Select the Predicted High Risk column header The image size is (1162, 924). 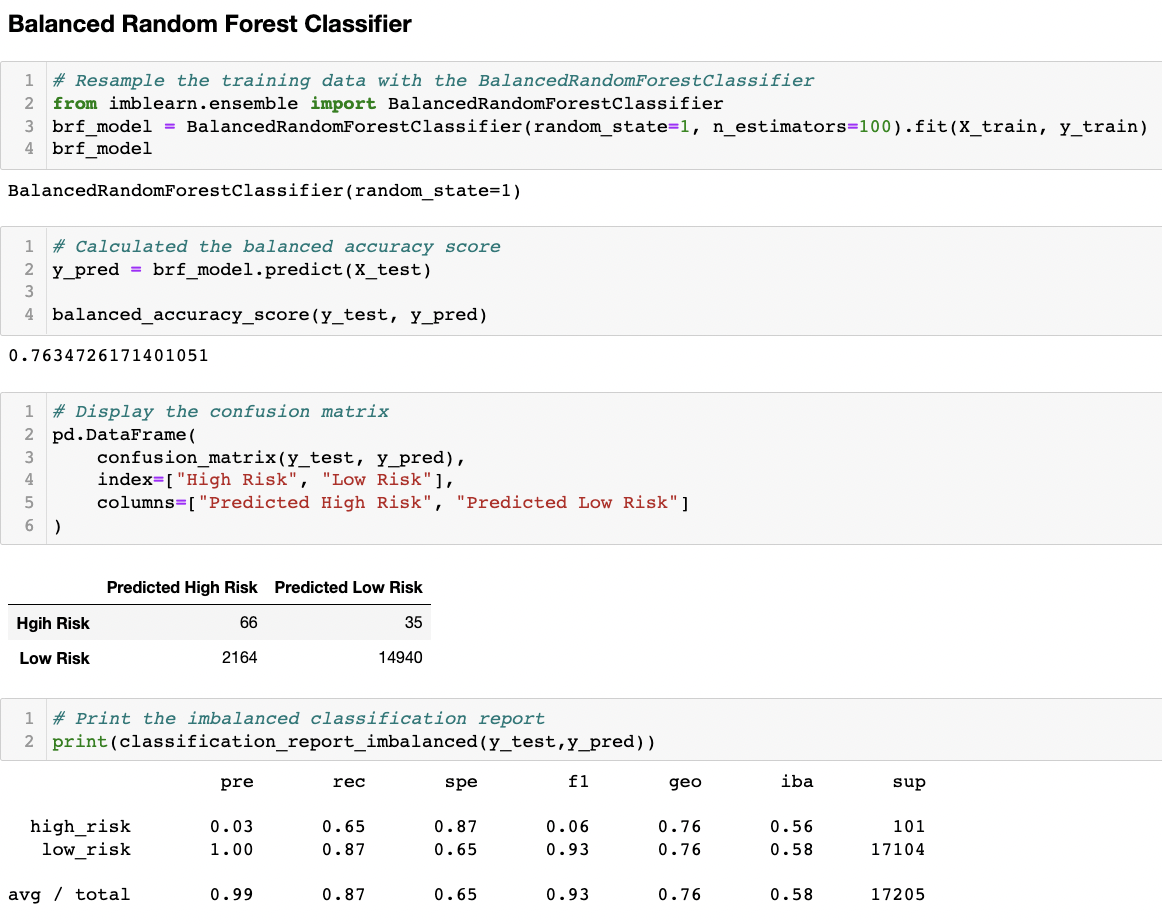tap(182, 587)
